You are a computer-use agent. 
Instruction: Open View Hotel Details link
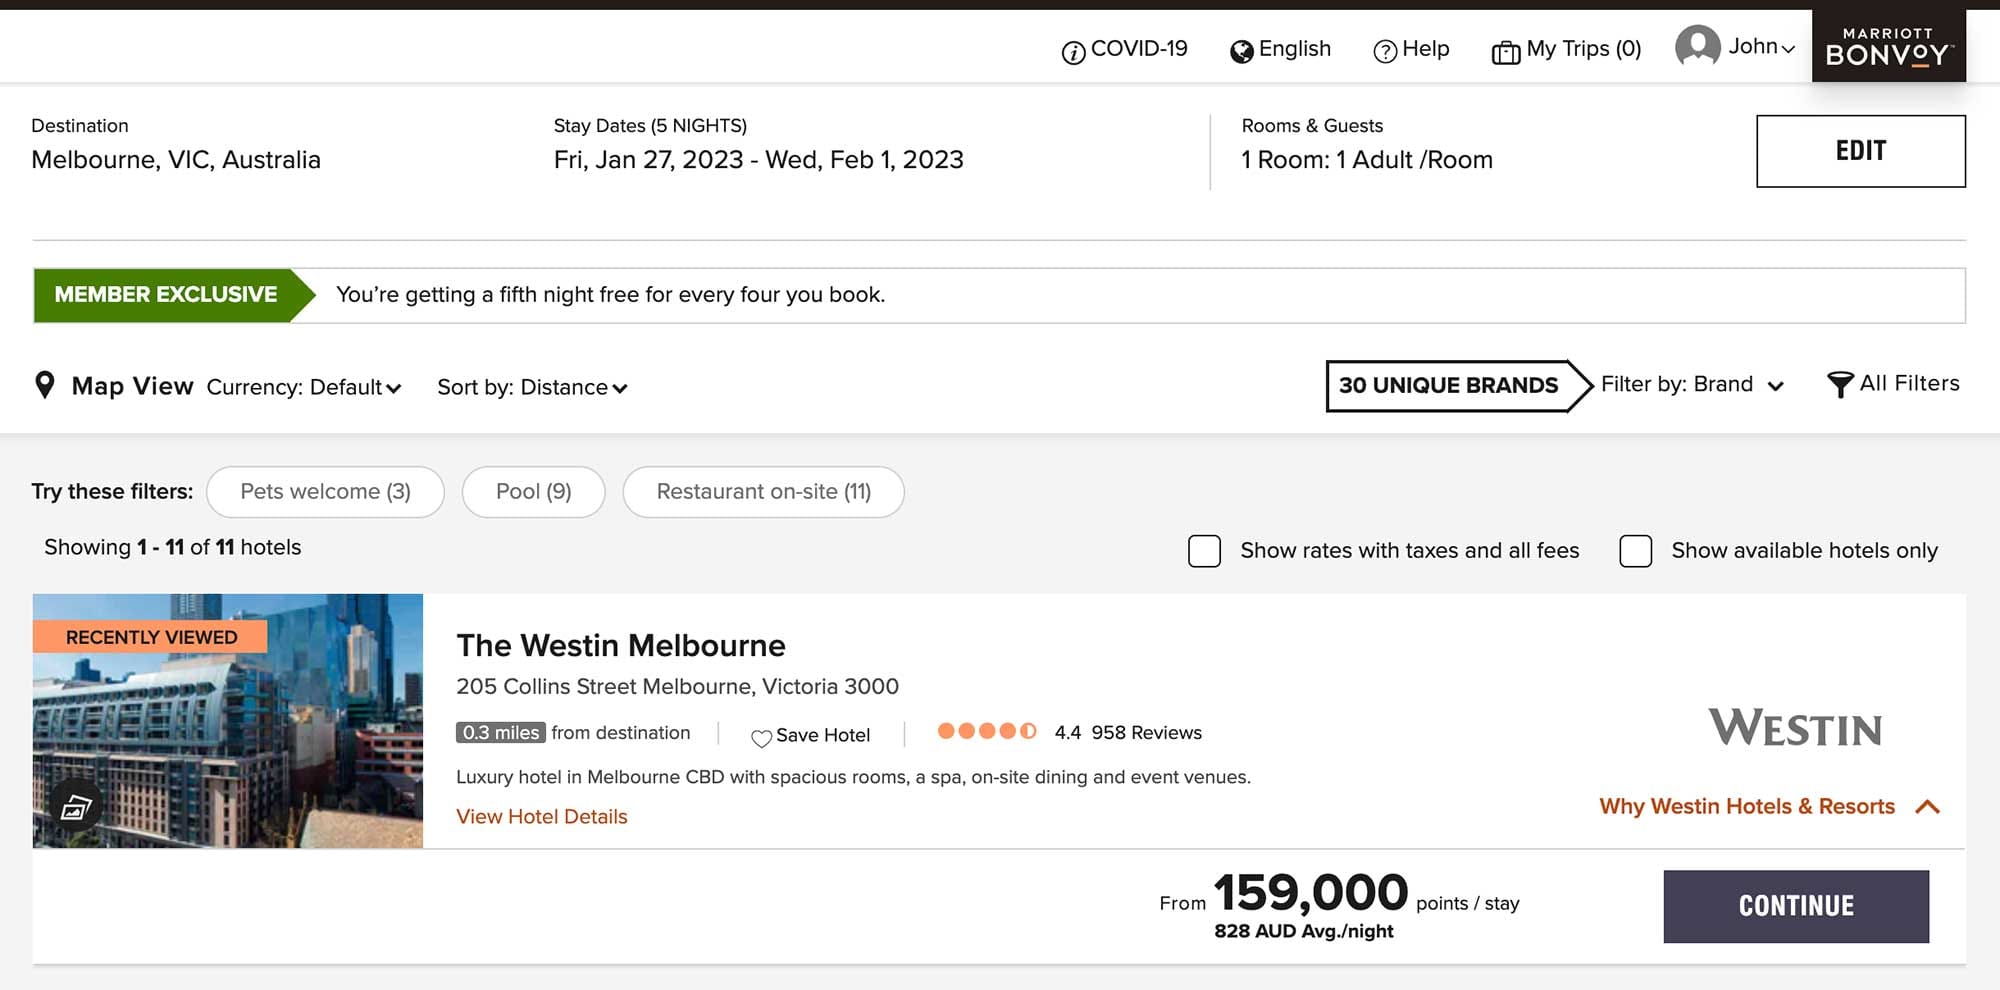(541, 817)
